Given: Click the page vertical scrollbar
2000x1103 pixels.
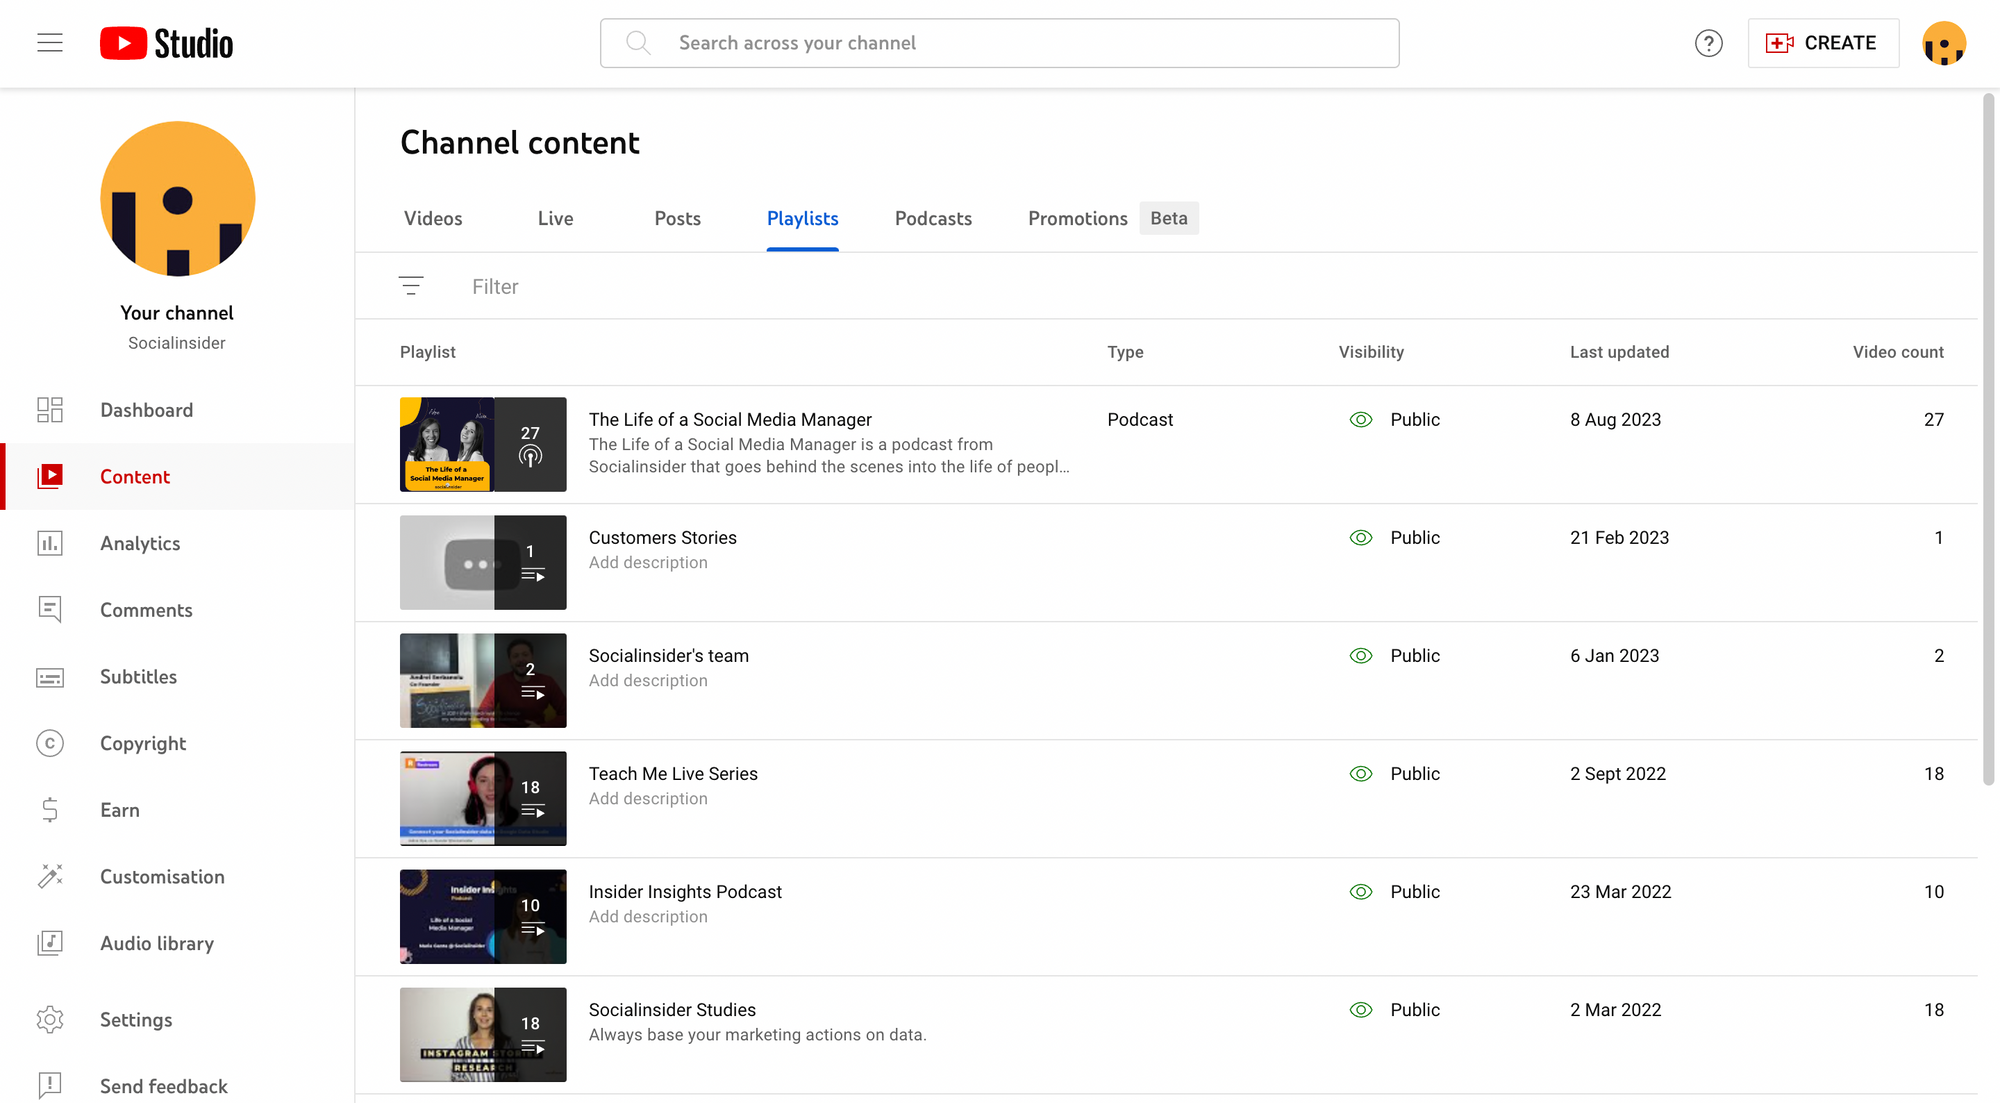Looking at the screenshot, I should click(1988, 440).
